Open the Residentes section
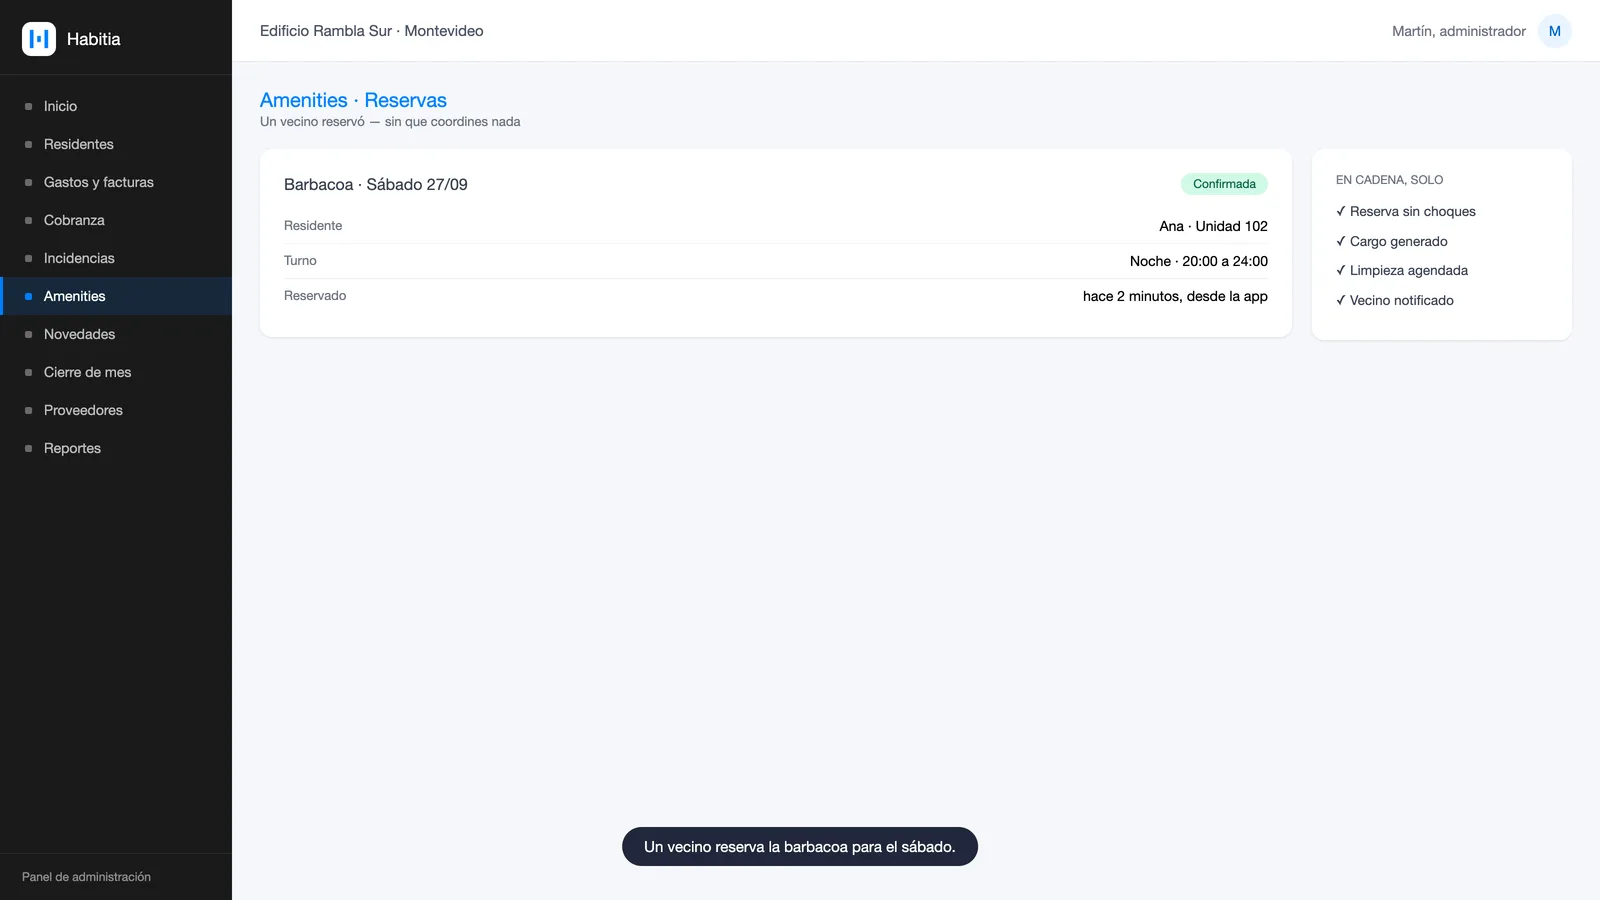Viewport: 1600px width, 900px height. pos(116,144)
